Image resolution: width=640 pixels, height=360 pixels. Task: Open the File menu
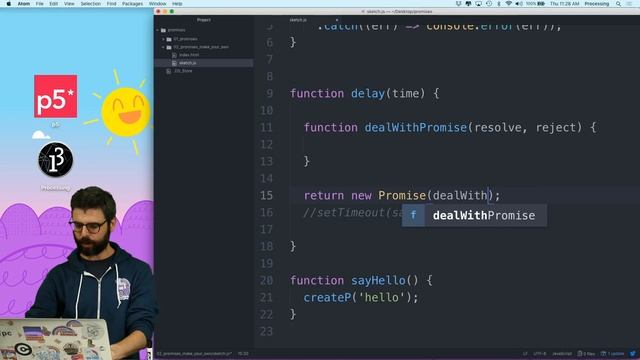point(40,4)
